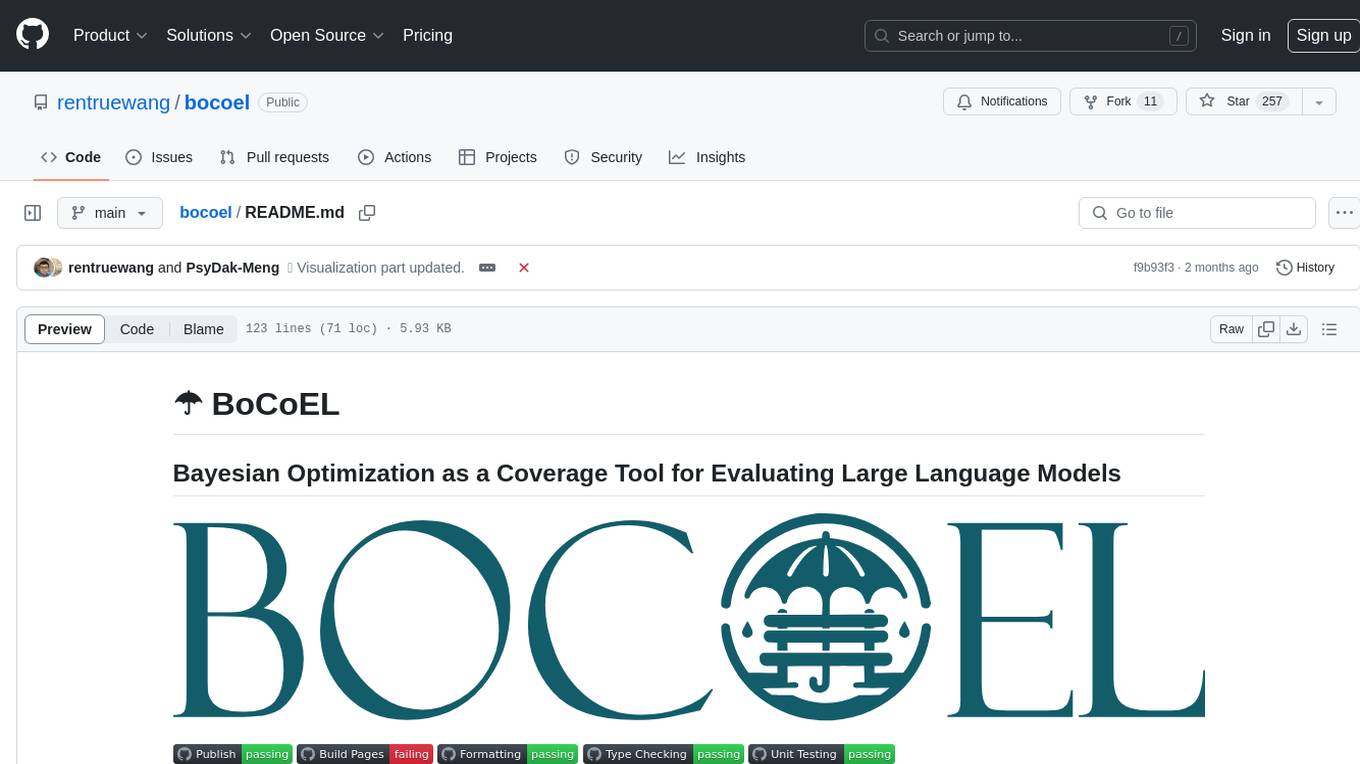Viewport: 1360px width, 764px height.
Task: Switch to the Pull requests tab
Action: point(274,157)
